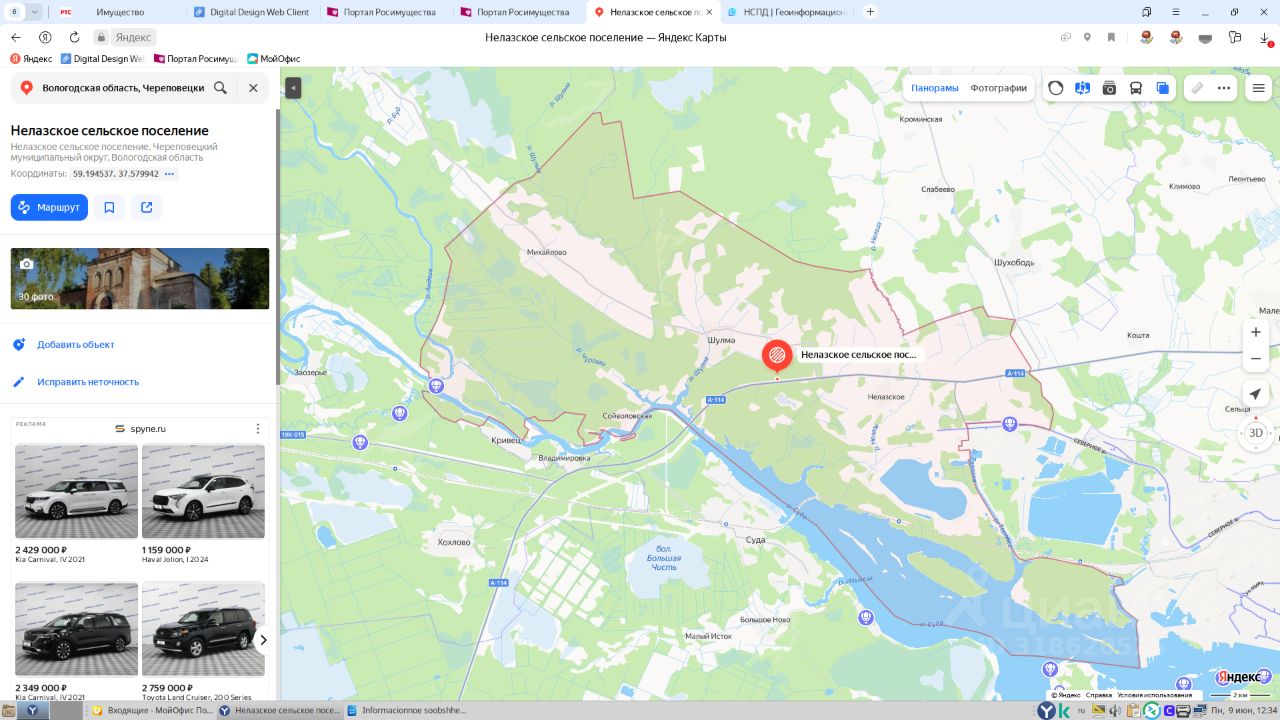
Task: Click red Нелазское сельское поселение map pin
Action: point(777,356)
